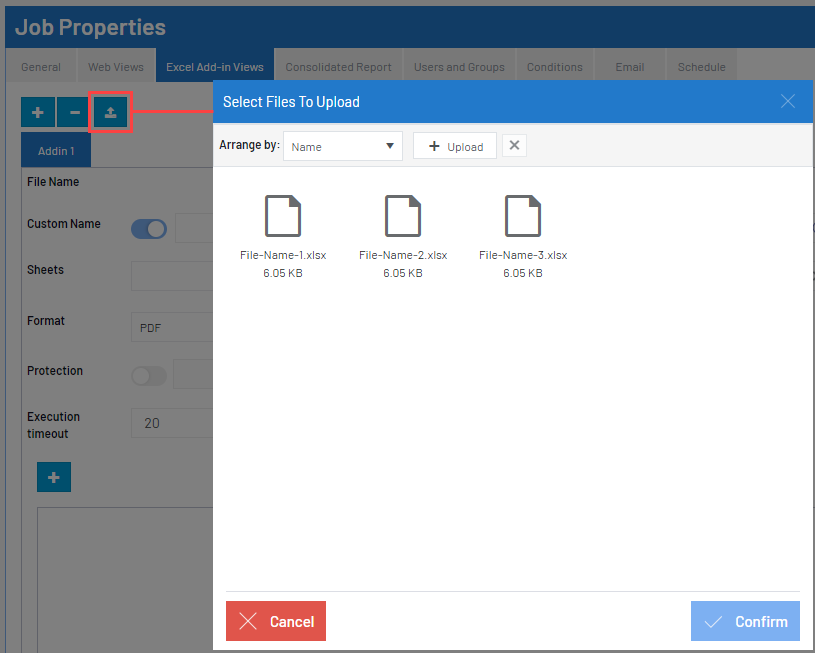Toggle the Custom Name switch off
This screenshot has height=653, width=815.
click(149, 229)
